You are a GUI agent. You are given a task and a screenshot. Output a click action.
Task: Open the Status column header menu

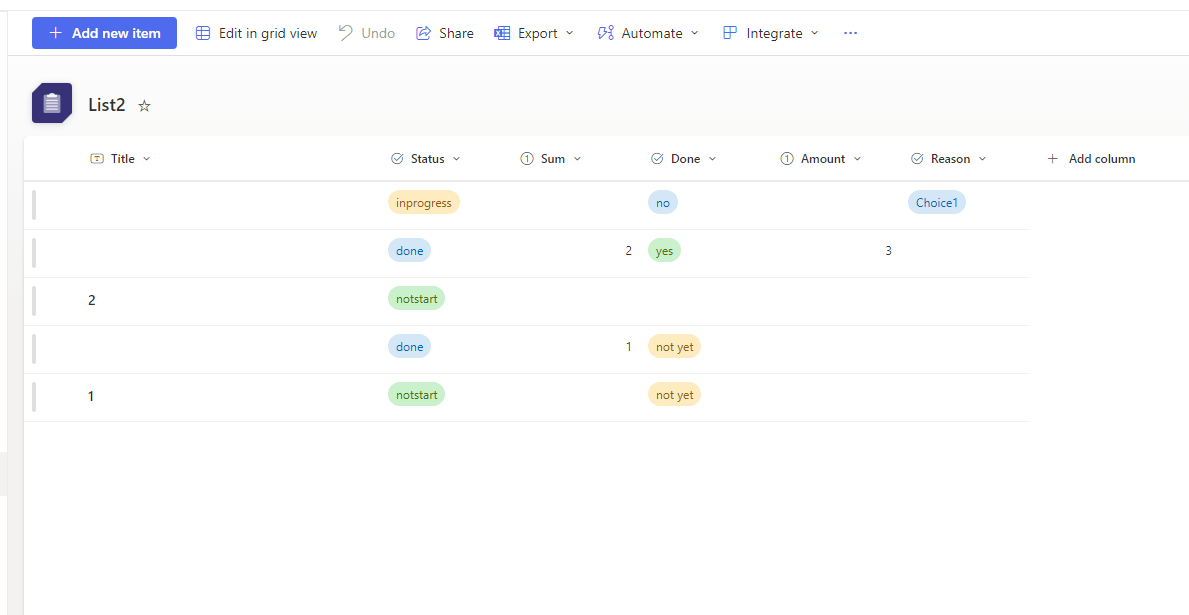425,158
